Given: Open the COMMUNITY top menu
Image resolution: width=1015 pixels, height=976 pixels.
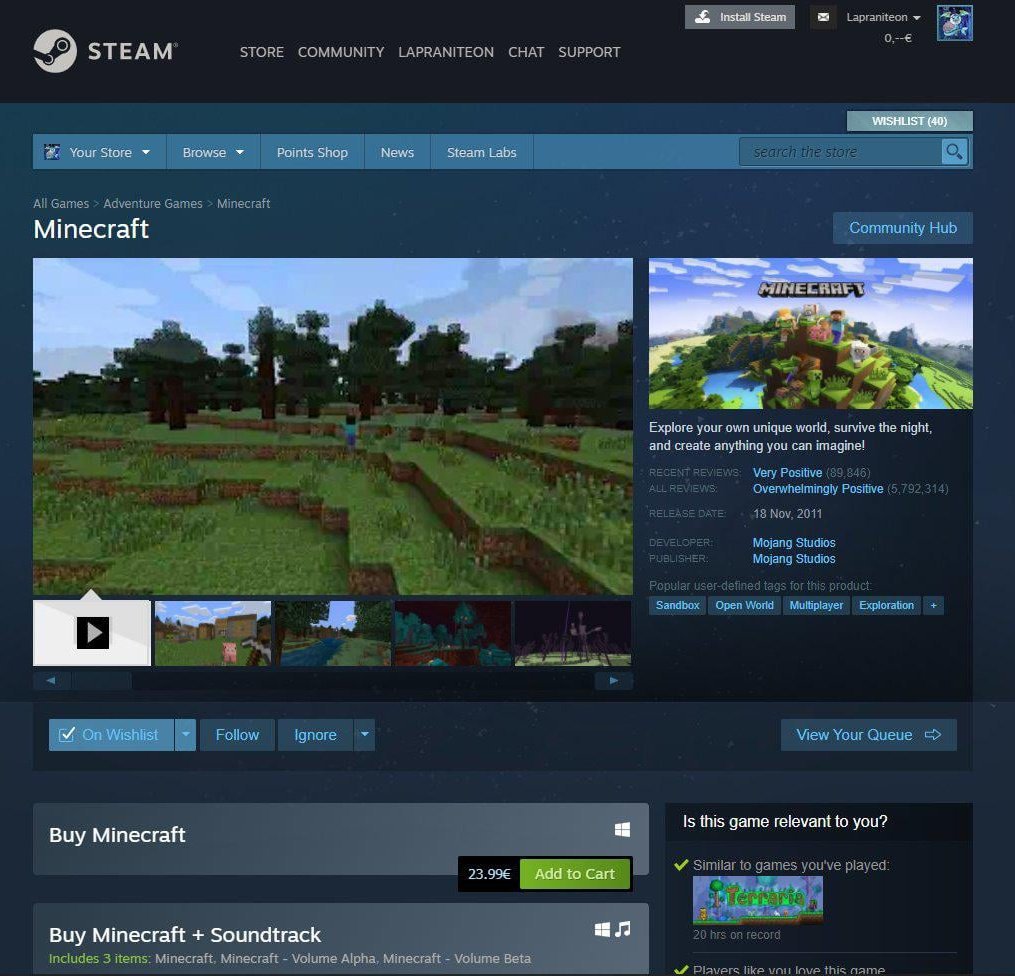Looking at the screenshot, I should coord(341,52).
